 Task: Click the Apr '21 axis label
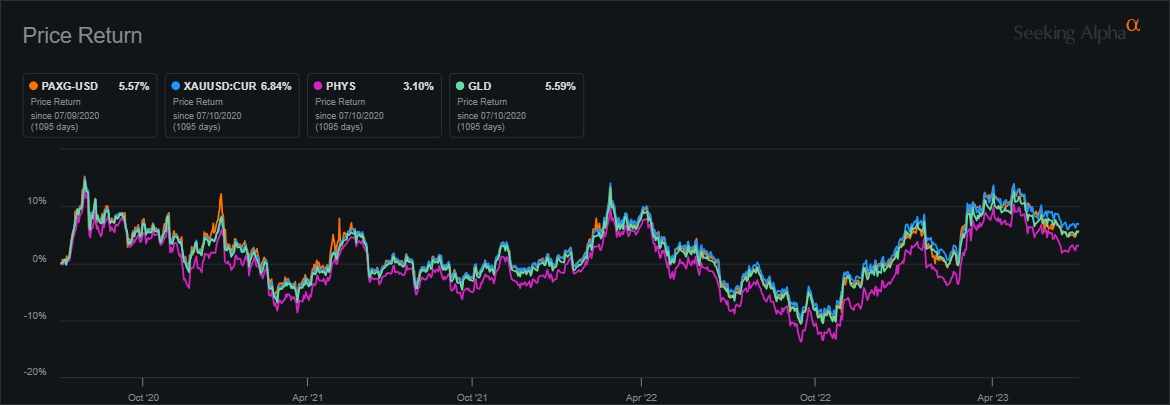[x=307, y=398]
